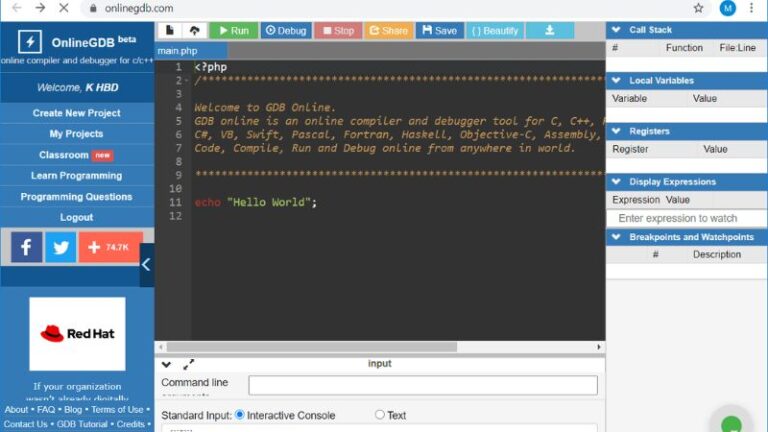
Task: Collapse the input panel chevron
Action: pos(166,365)
